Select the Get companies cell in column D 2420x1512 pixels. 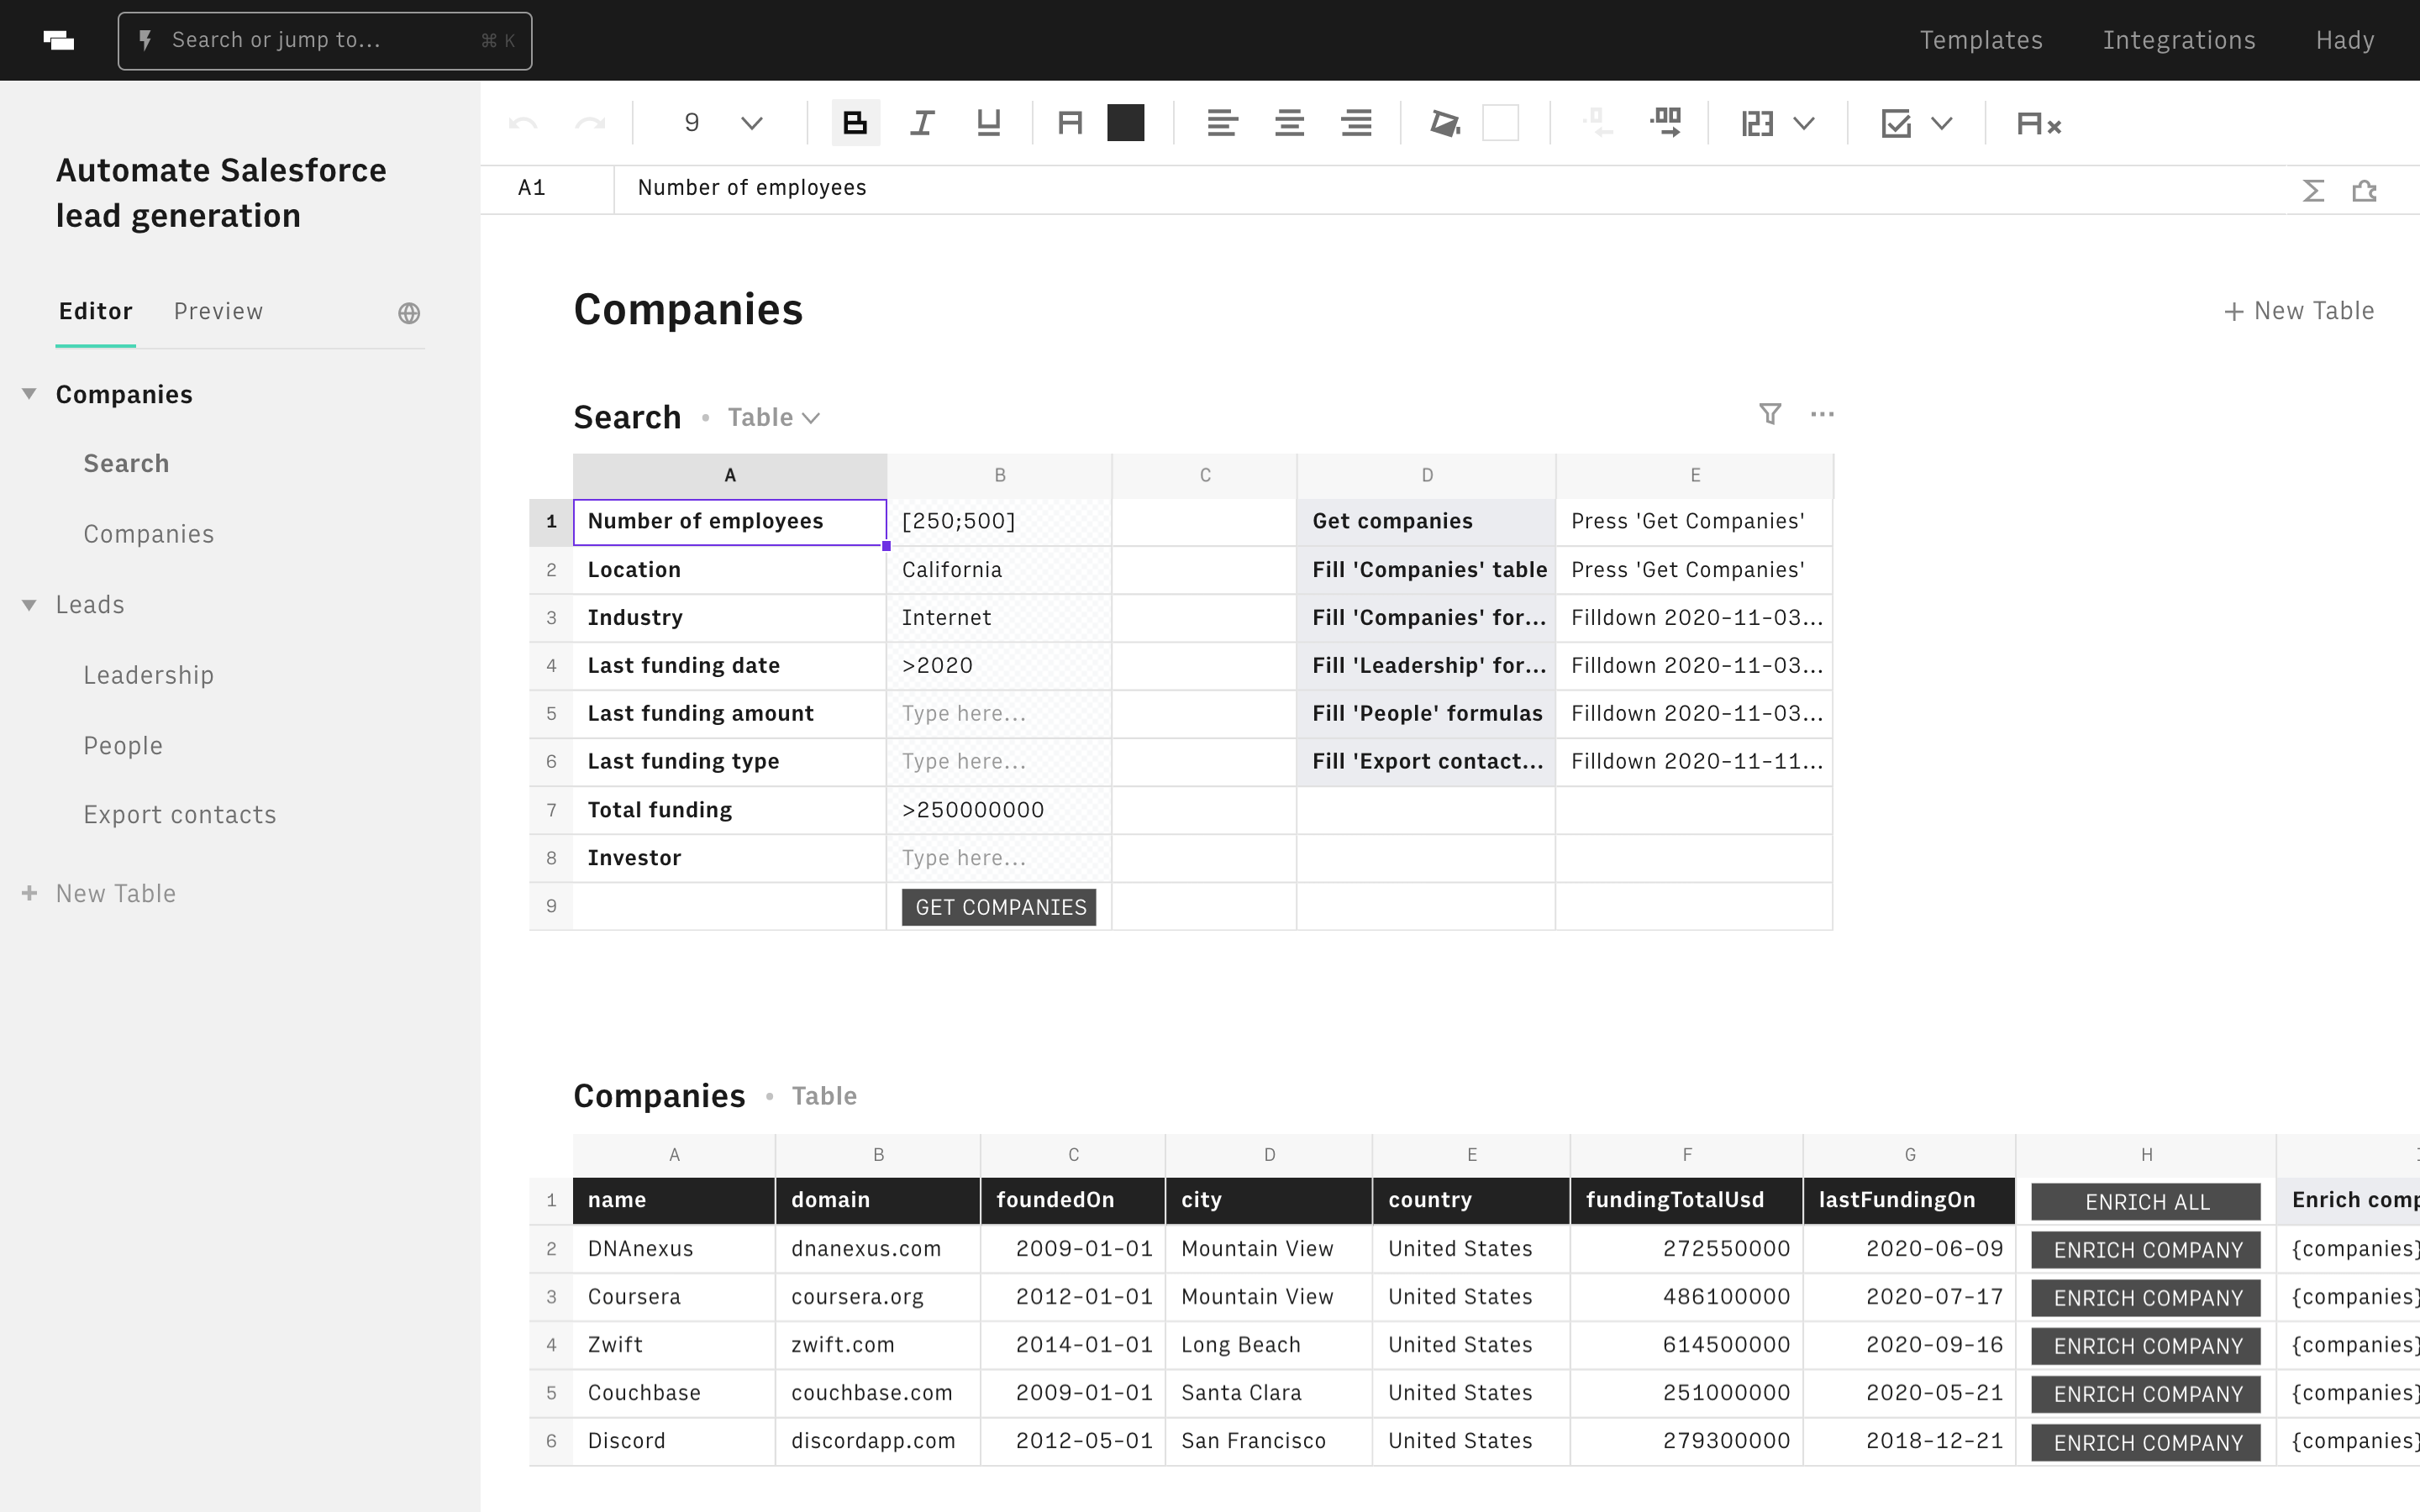[1426, 522]
